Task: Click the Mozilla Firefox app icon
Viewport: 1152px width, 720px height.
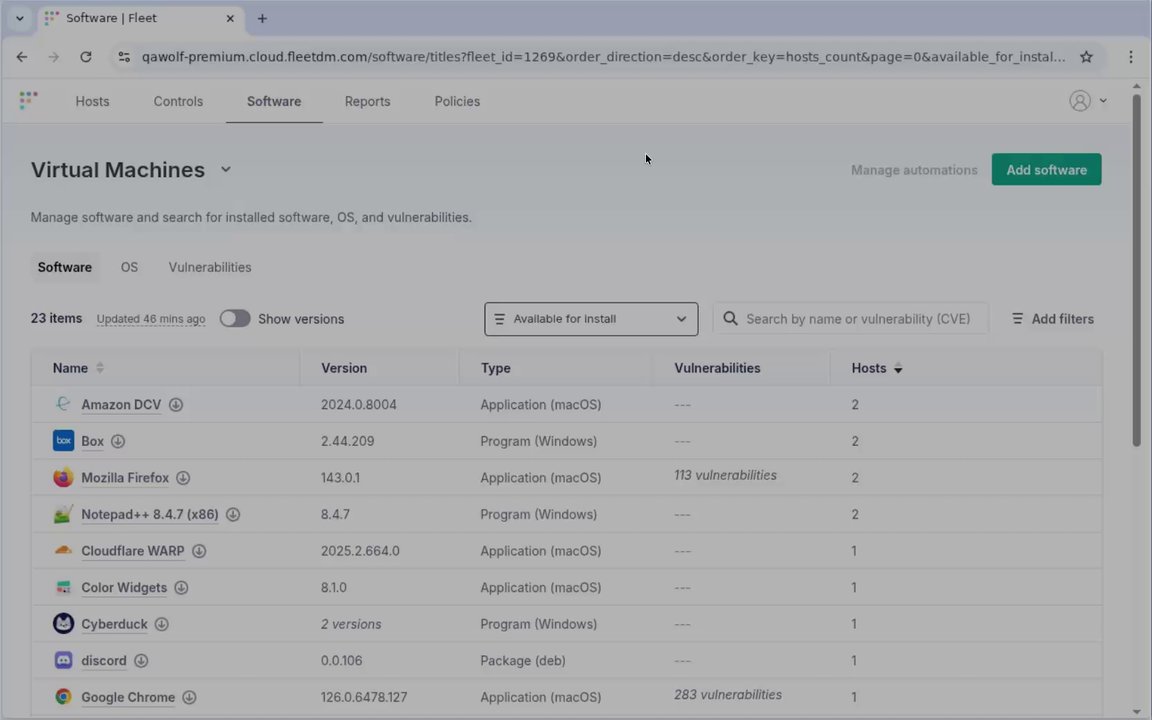Action: 63,477
